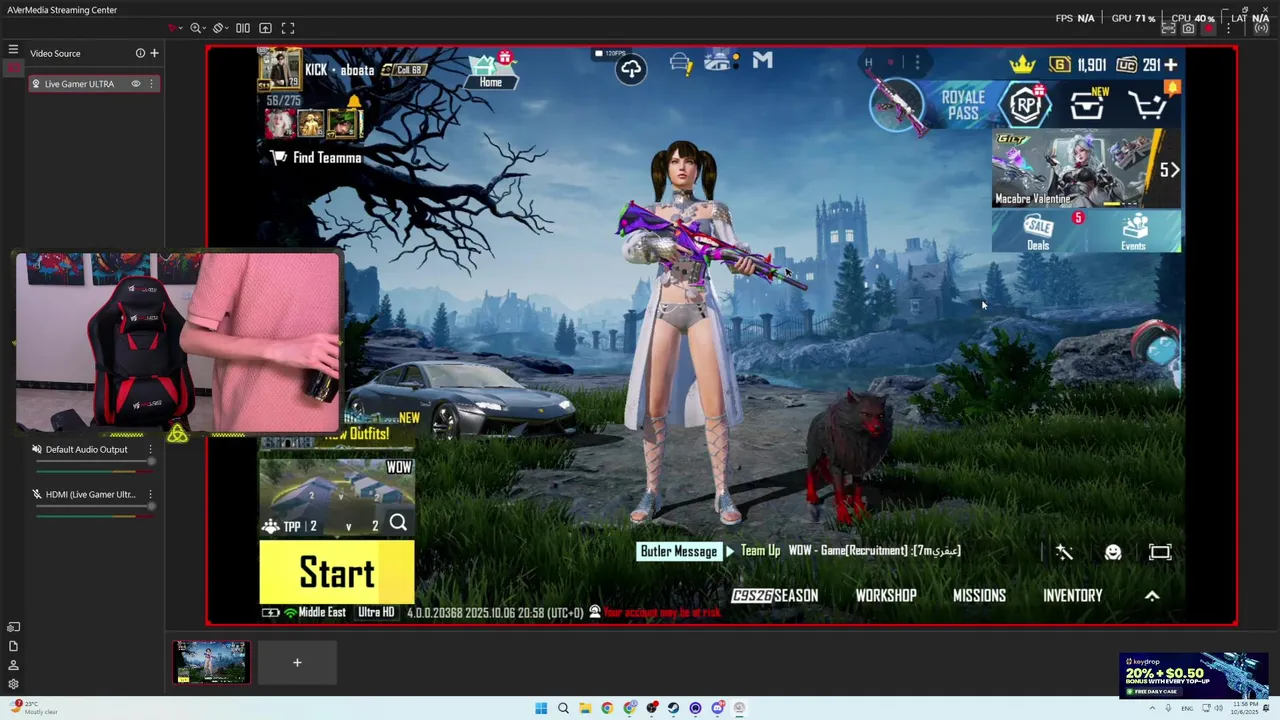
Task: Toggle visibility of Live Gamer ULTRA source
Action: (x=136, y=84)
